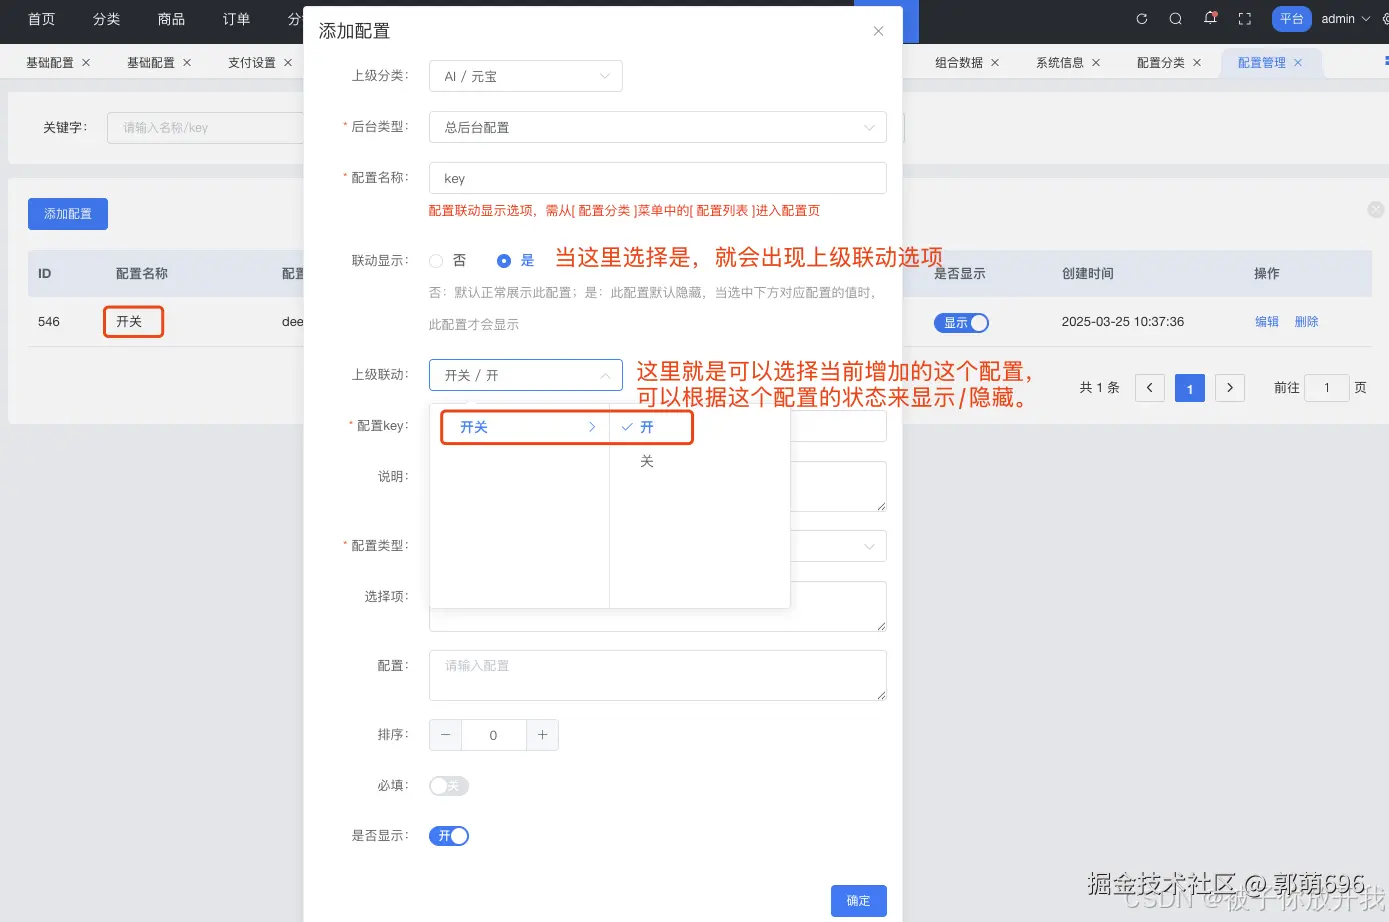Switch to the 配置管理 tab
Viewport: 1389px width, 922px height.
1262,62
